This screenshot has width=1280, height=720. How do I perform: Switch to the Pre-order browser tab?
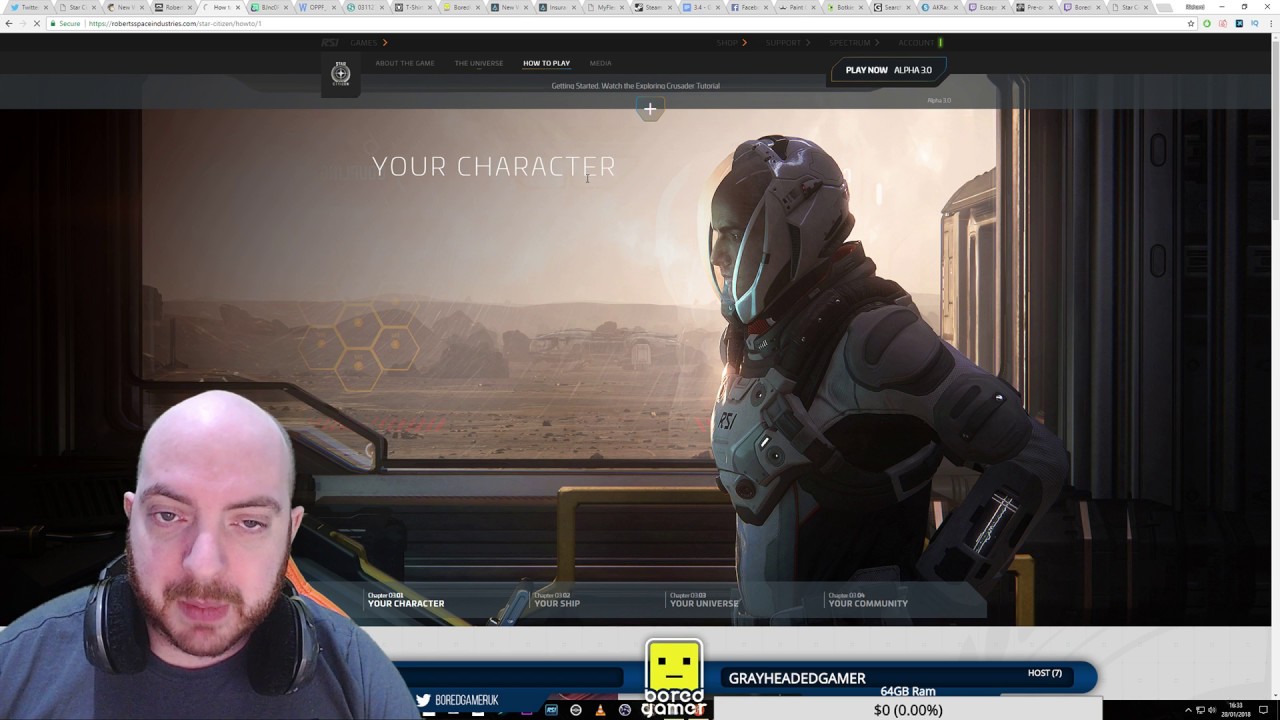pyautogui.click(x=1036, y=7)
